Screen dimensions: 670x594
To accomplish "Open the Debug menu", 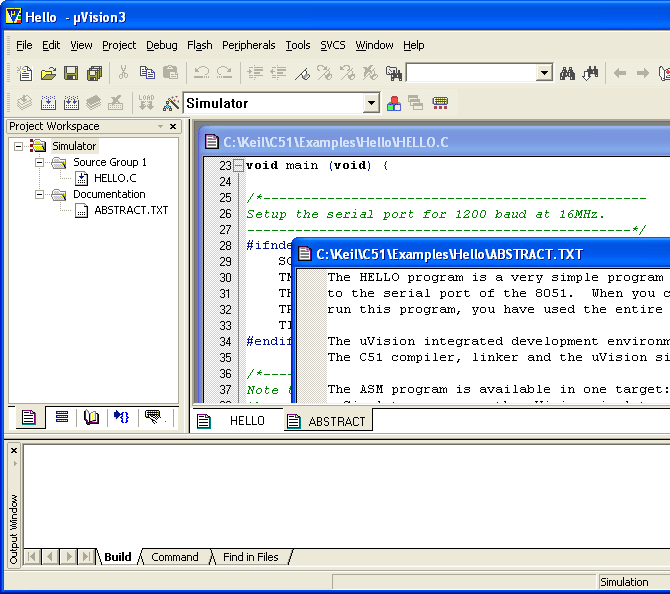I will pyautogui.click(x=162, y=45).
